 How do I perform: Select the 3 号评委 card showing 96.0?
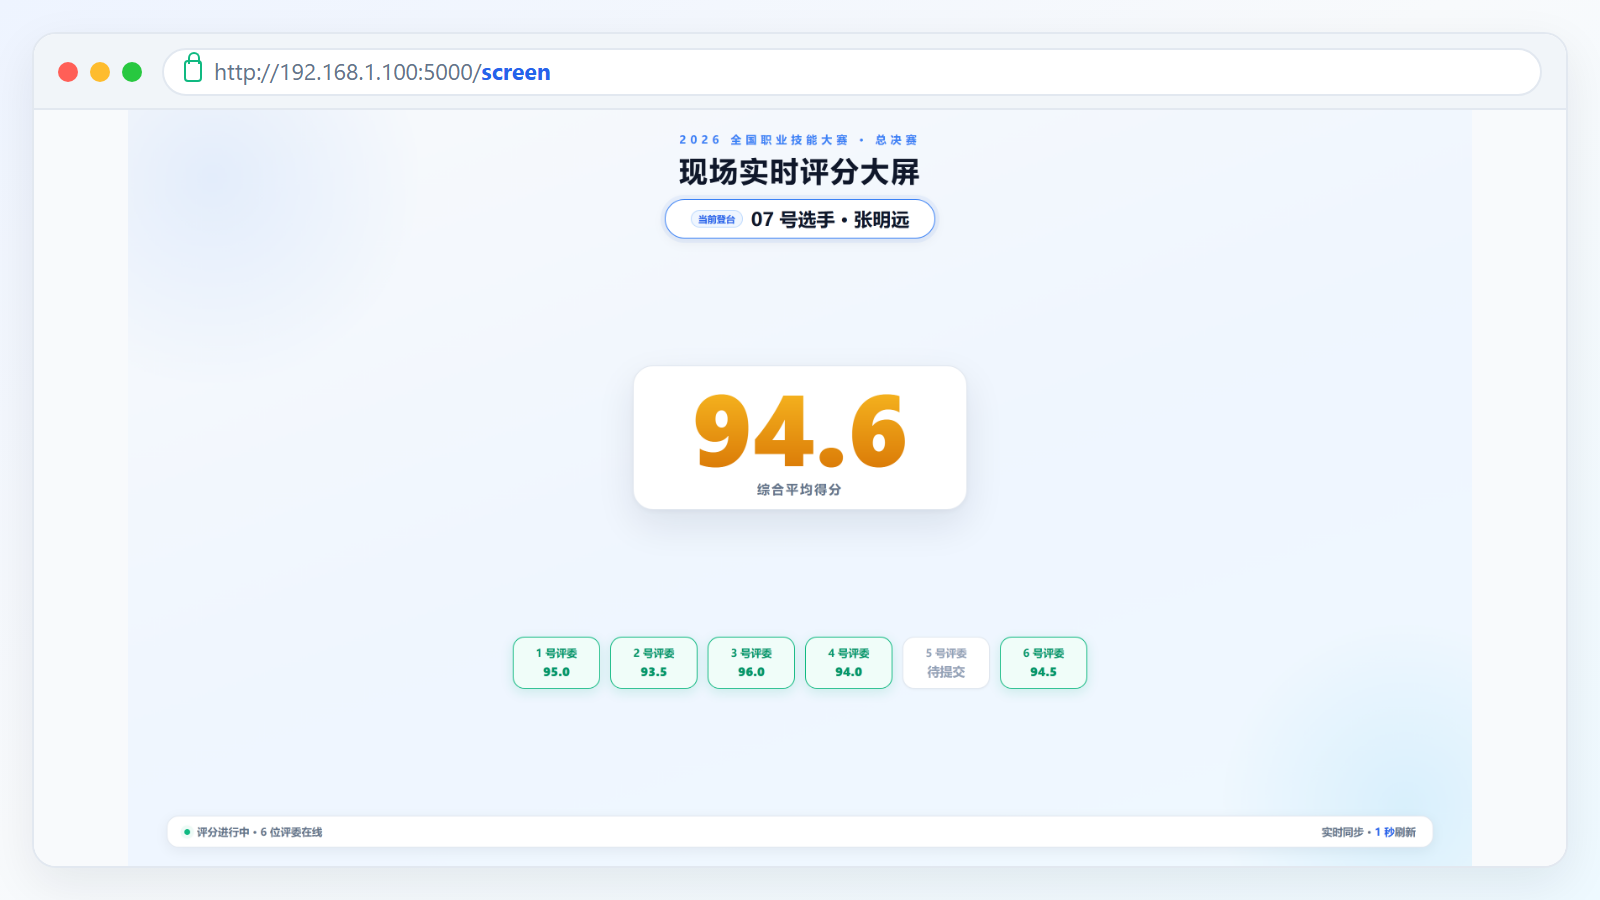coord(751,663)
